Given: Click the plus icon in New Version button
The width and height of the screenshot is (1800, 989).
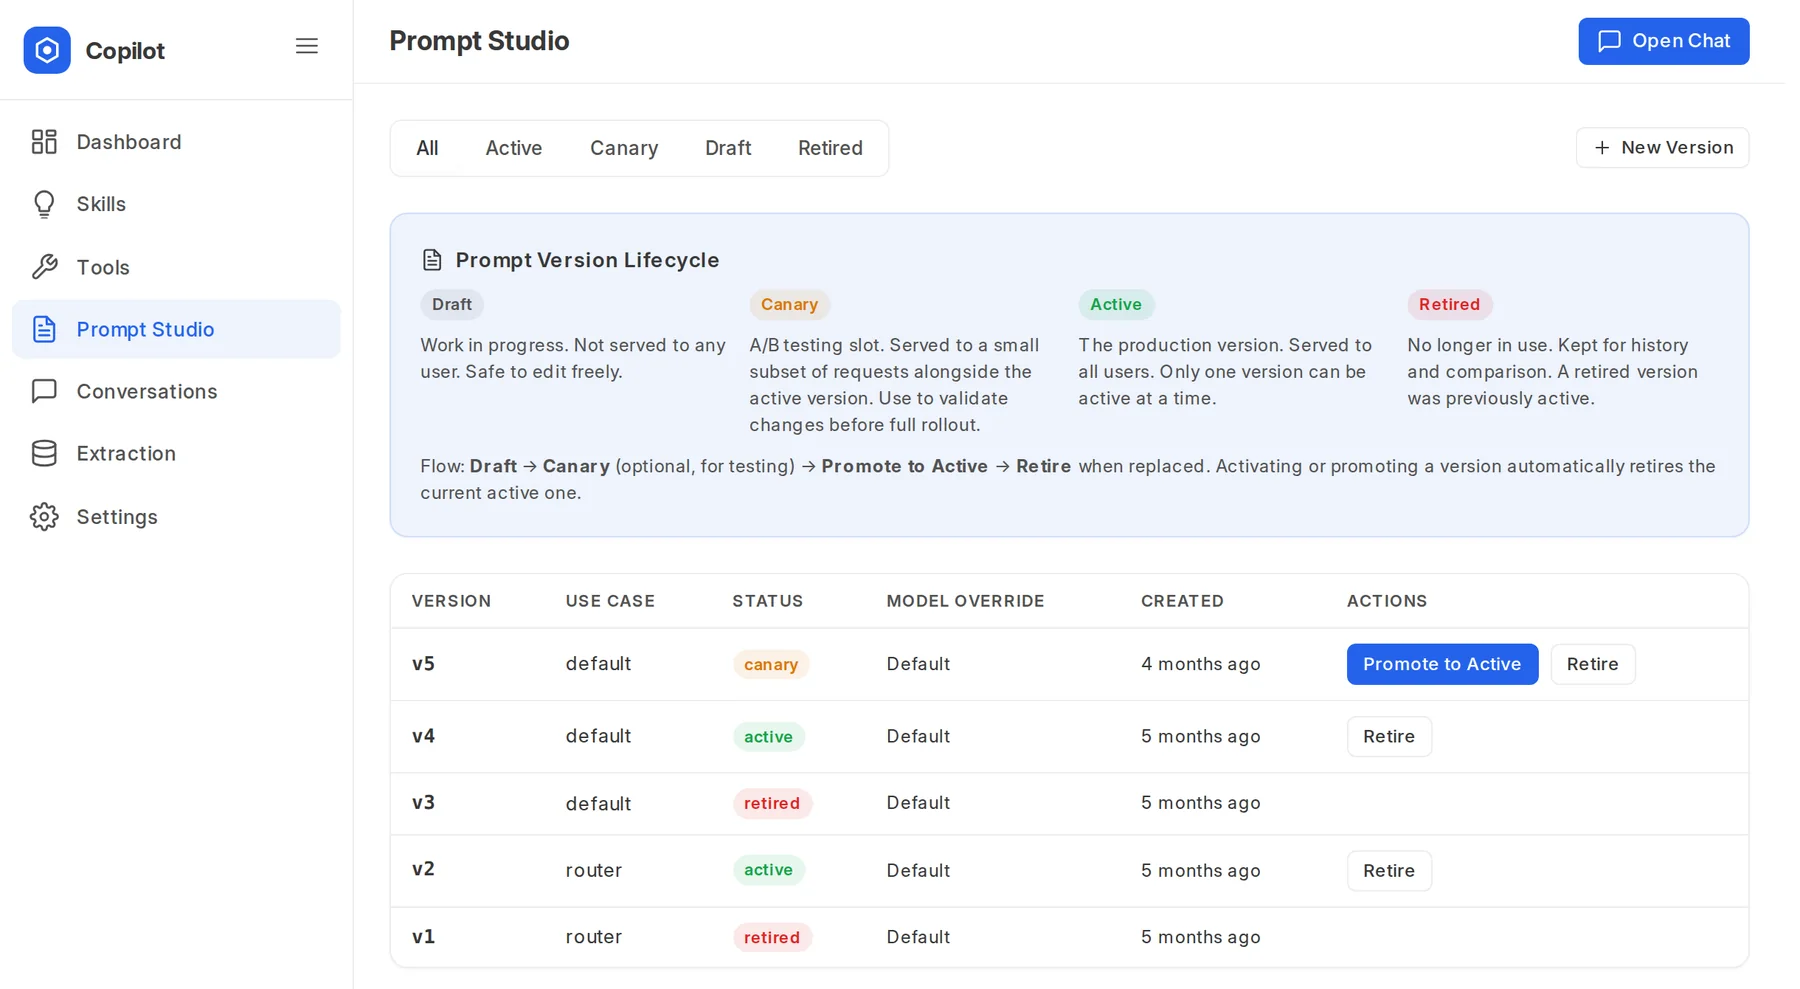Looking at the screenshot, I should pos(1602,148).
